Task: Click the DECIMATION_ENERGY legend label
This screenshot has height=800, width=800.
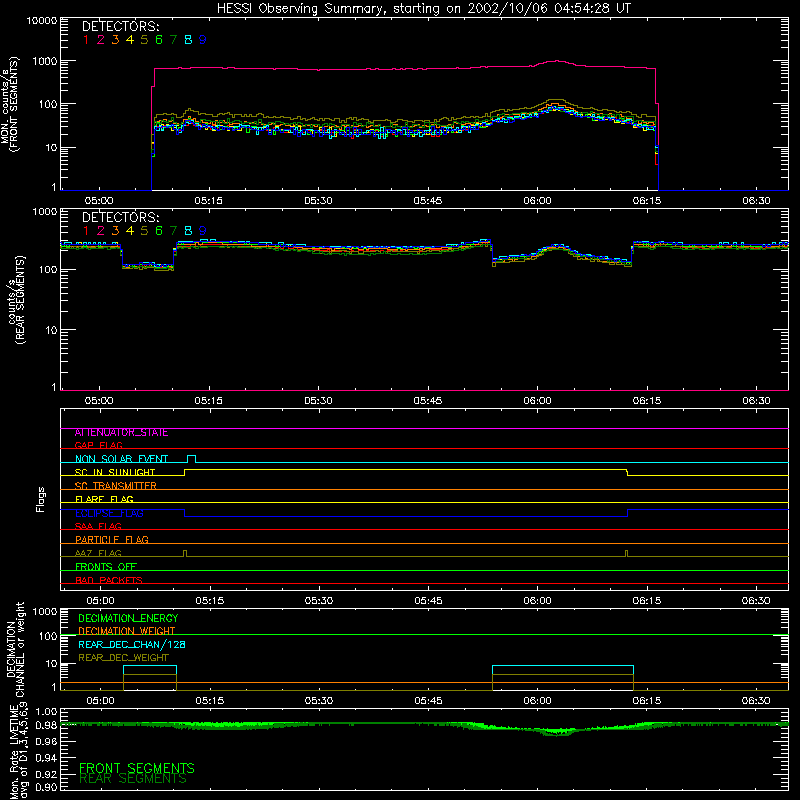Action: (x=128, y=618)
